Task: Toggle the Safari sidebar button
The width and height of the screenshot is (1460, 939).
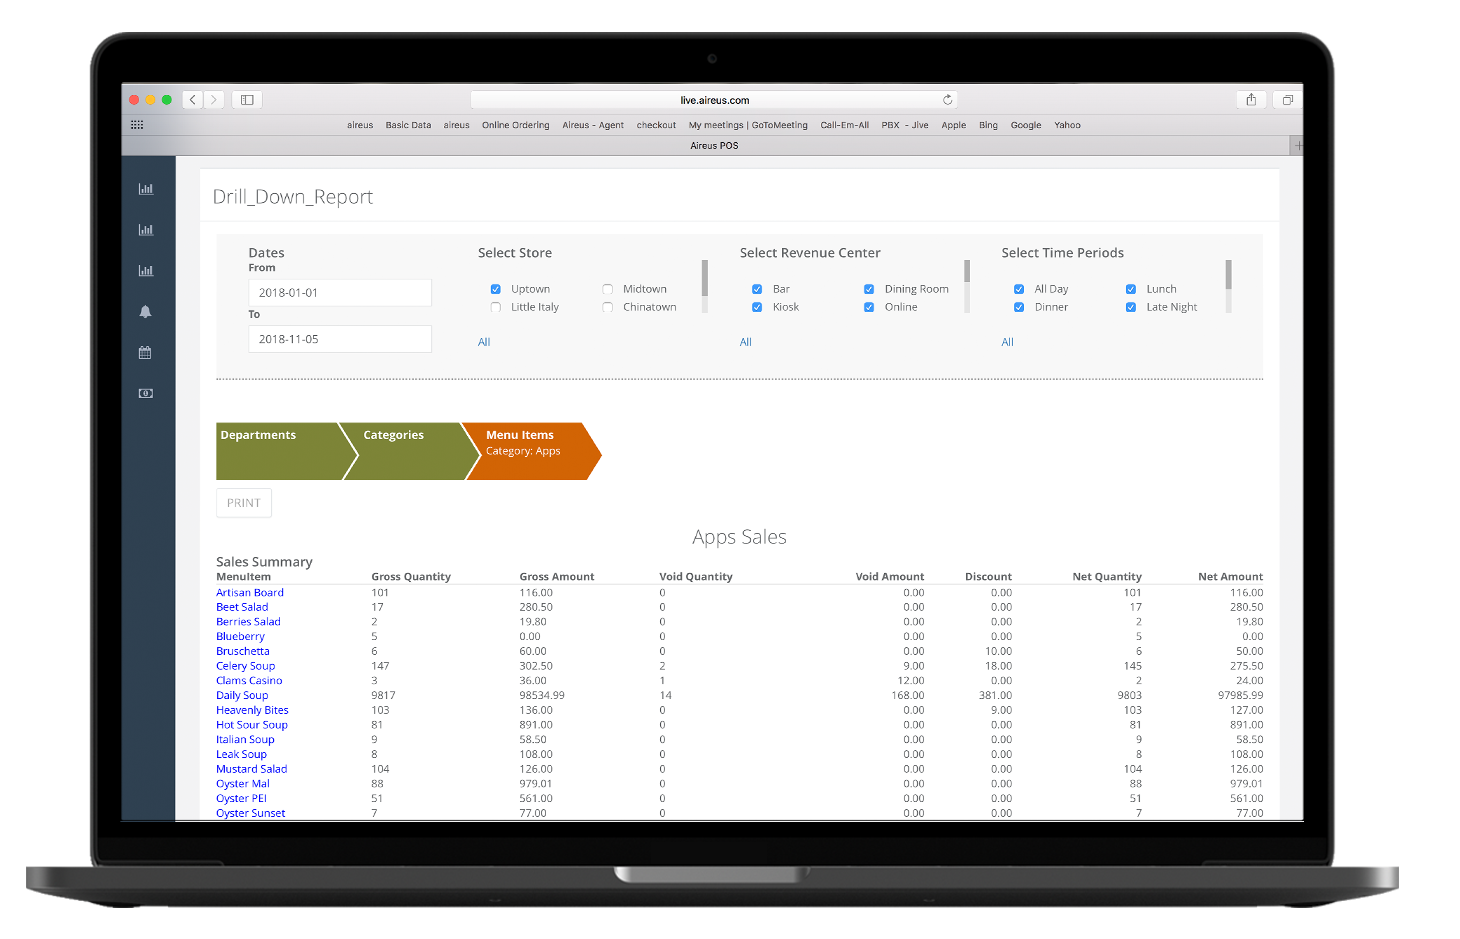Action: [247, 100]
